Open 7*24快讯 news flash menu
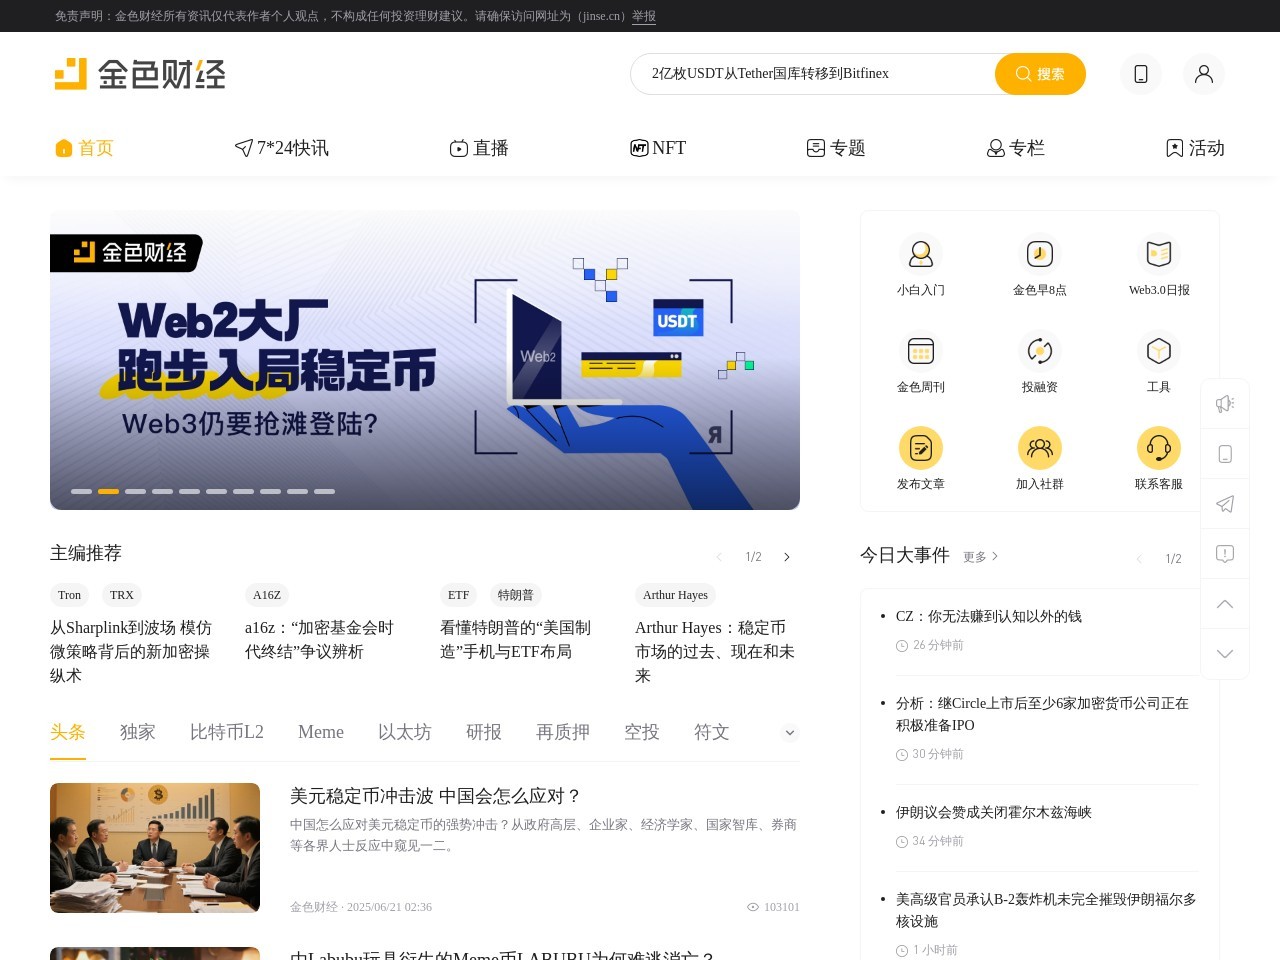Viewport: 1280px width, 960px height. tap(281, 148)
